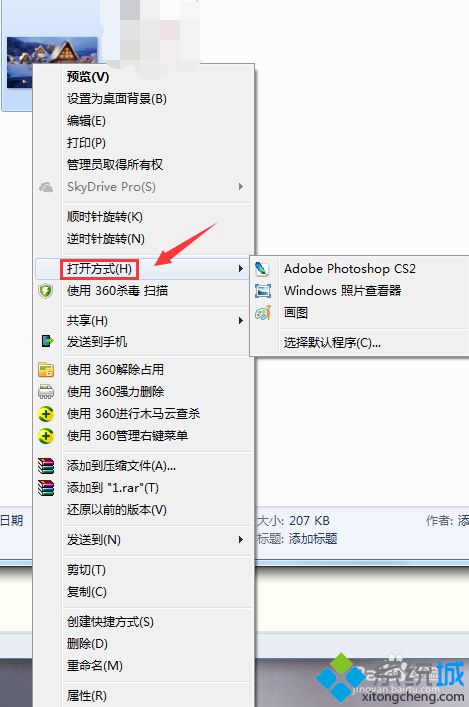Click the 360强力删除 shredder icon
The image size is (469, 707).
click(x=46, y=392)
